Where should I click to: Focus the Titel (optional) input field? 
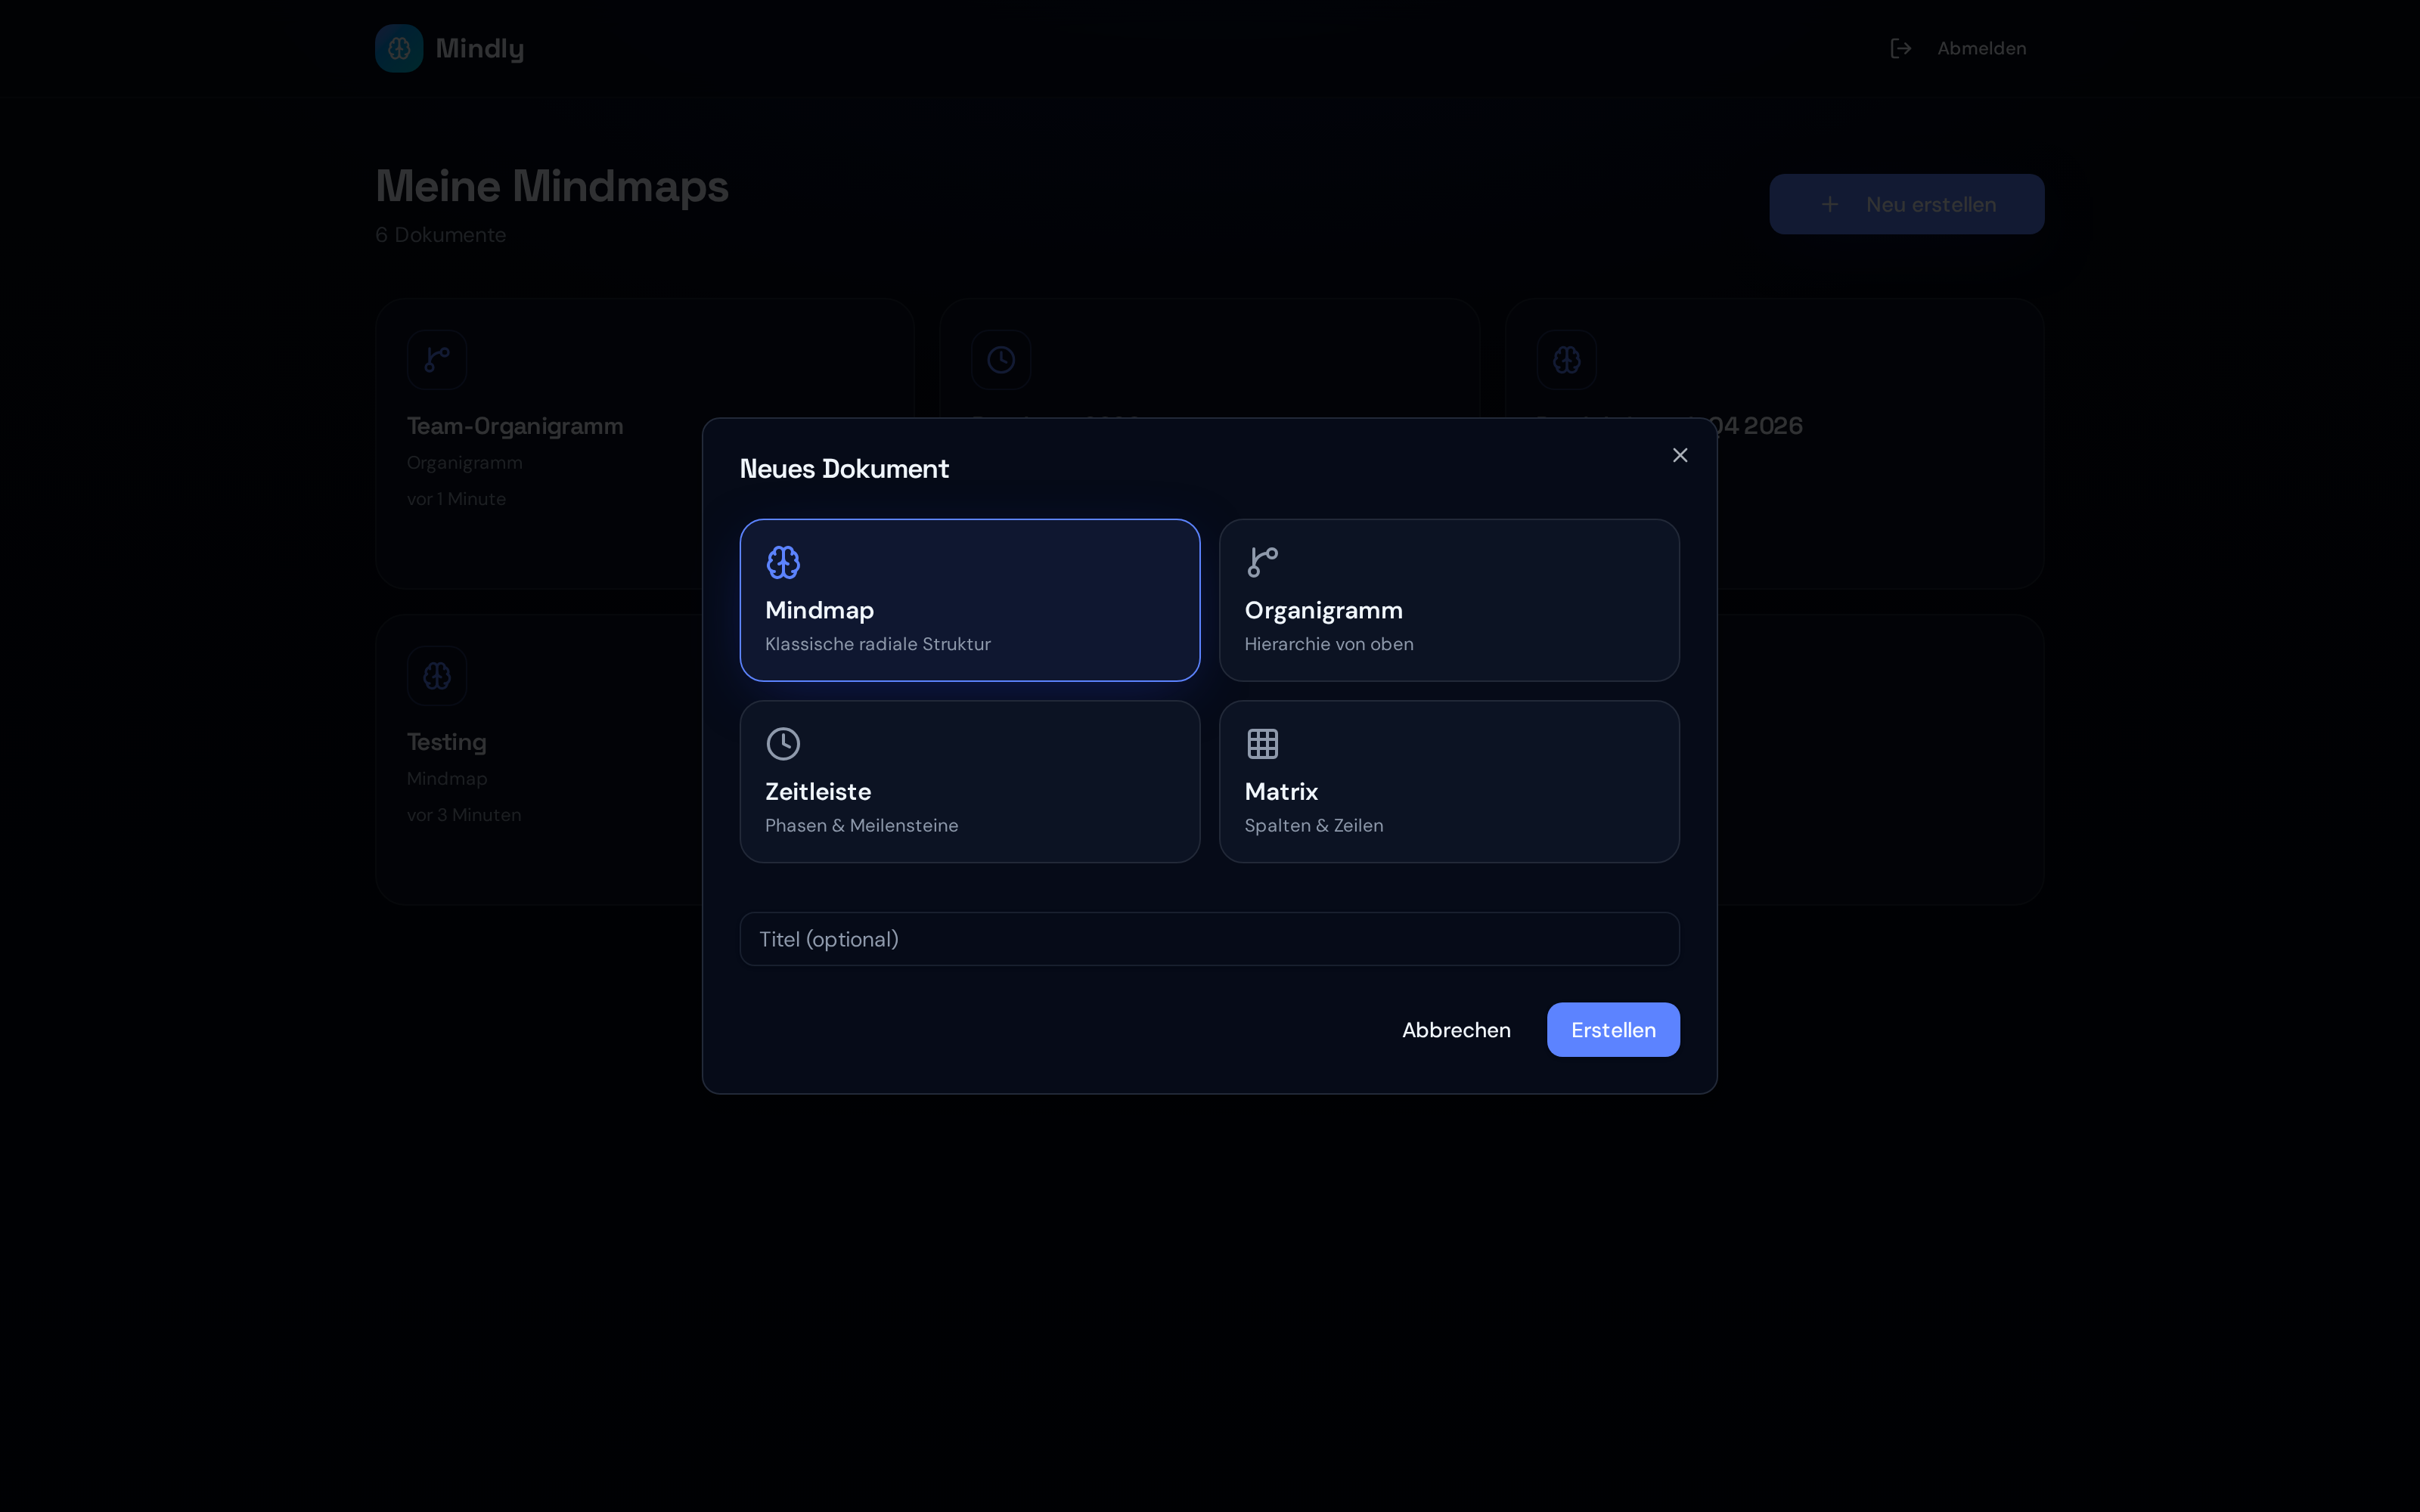1209,939
